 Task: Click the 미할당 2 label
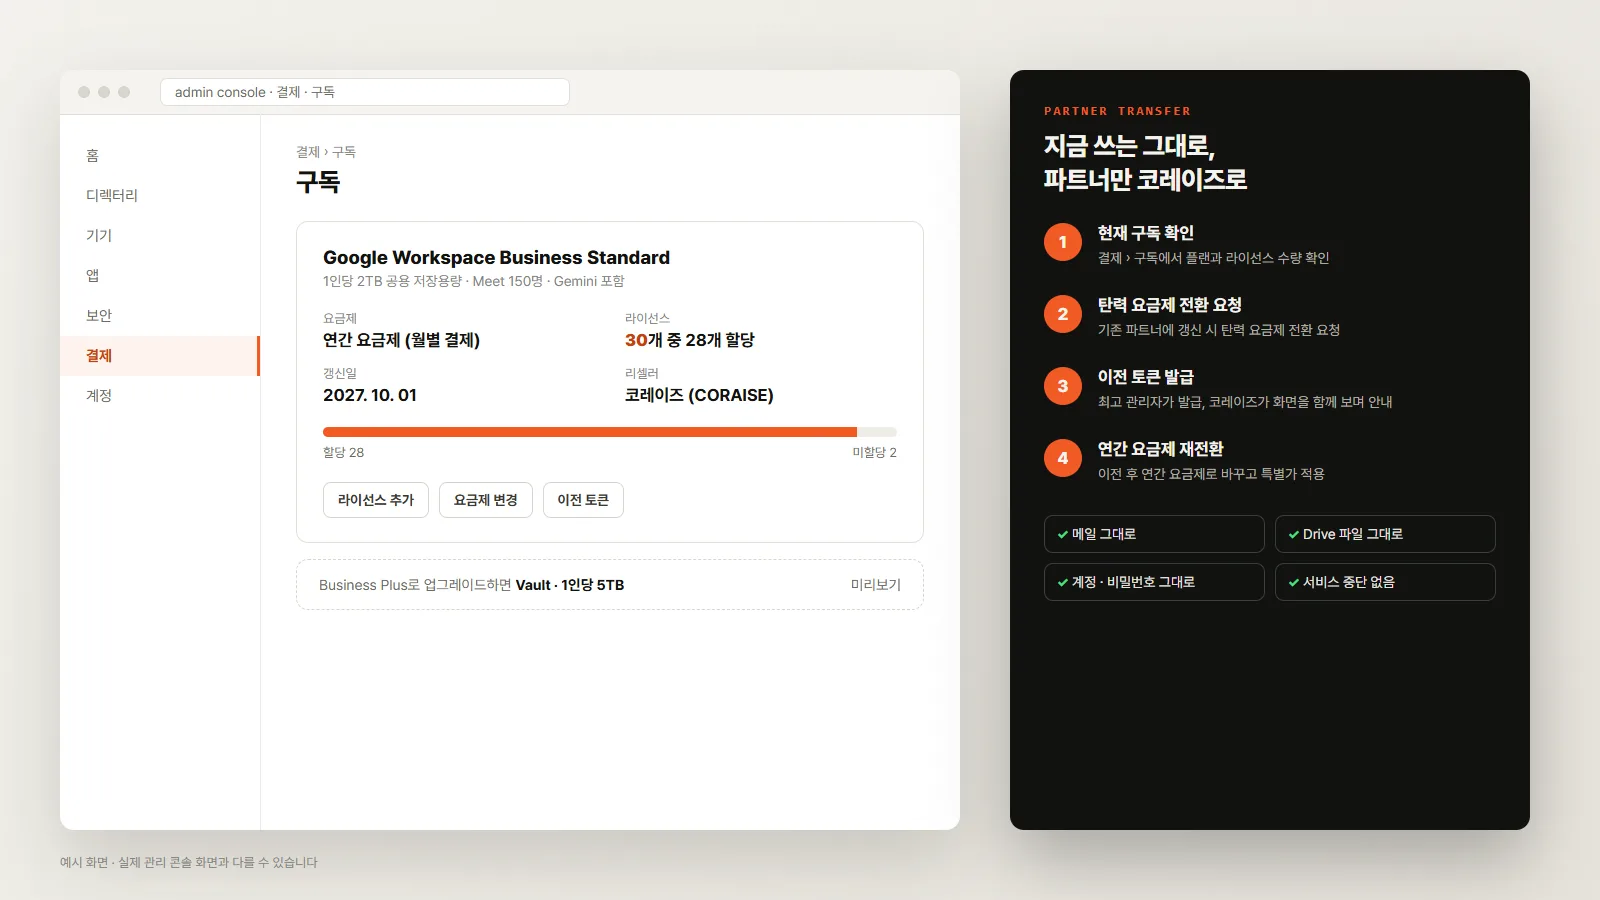click(874, 452)
